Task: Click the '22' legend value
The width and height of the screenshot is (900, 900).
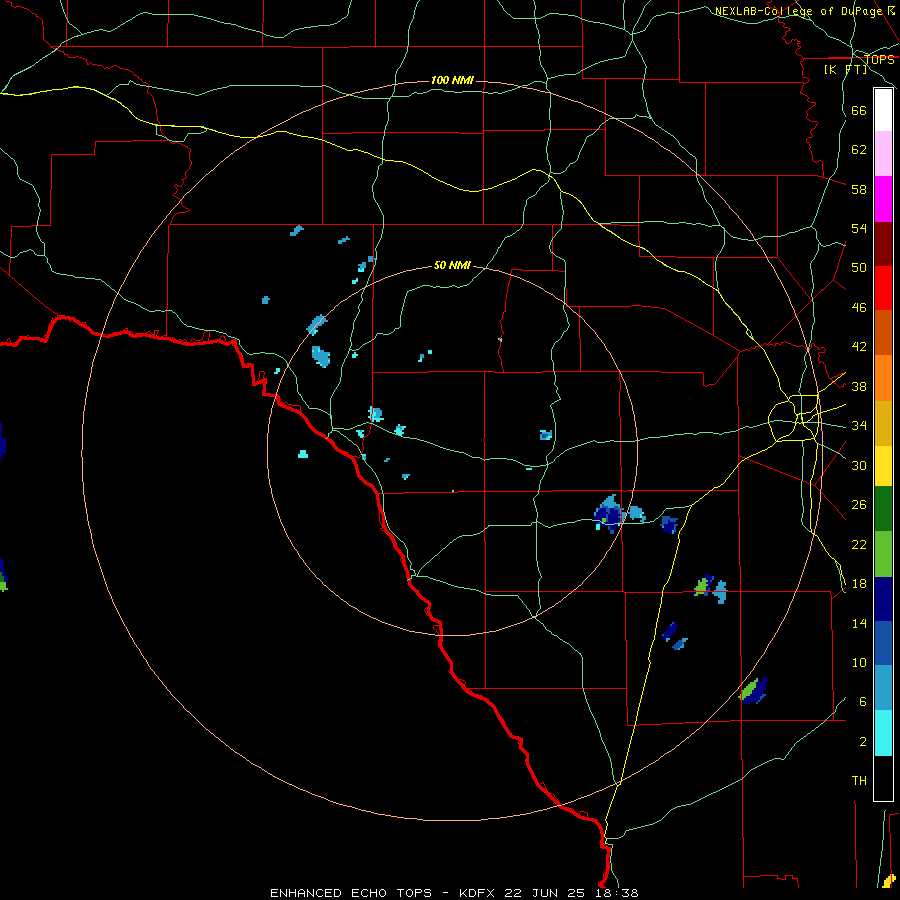Action: click(x=859, y=544)
